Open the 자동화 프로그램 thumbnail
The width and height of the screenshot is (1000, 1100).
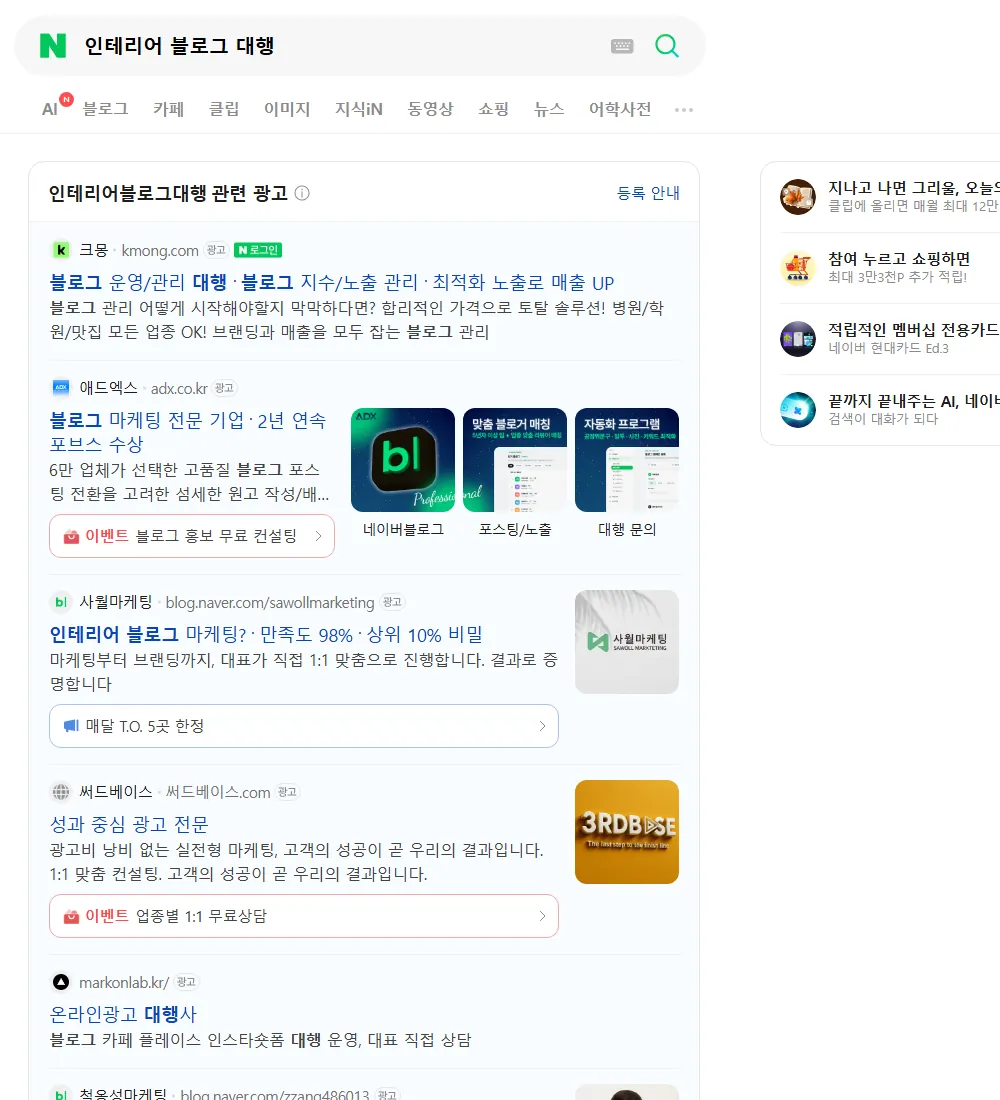(x=627, y=460)
